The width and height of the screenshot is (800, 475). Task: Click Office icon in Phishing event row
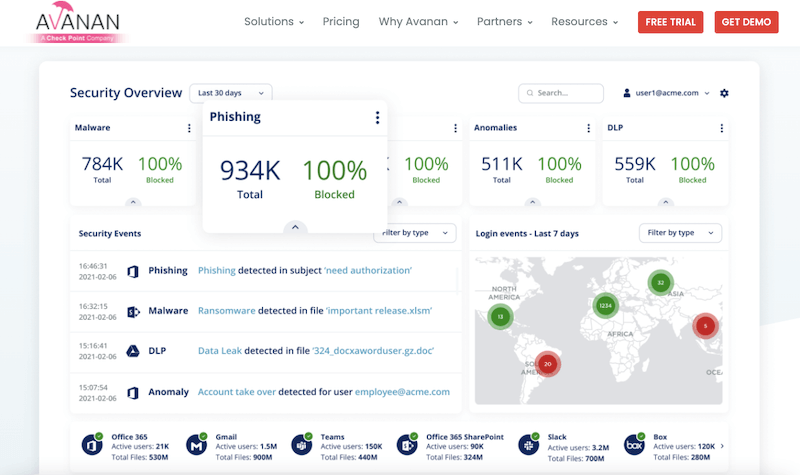click(133, 271)
